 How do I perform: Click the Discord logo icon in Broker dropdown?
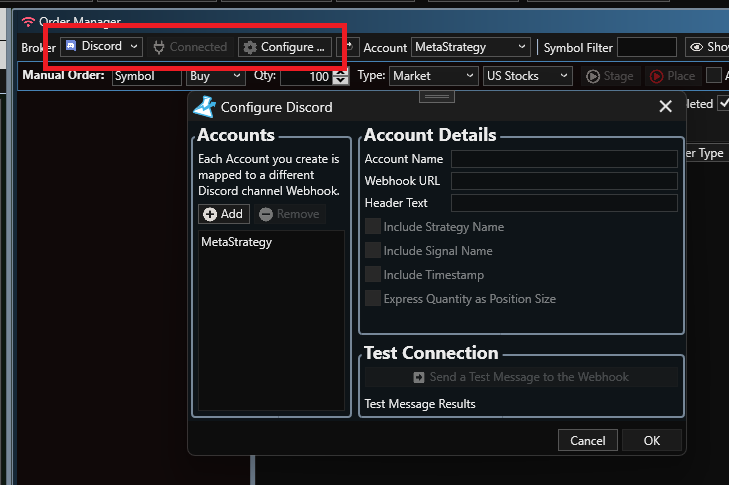click(x=71, y=46)
